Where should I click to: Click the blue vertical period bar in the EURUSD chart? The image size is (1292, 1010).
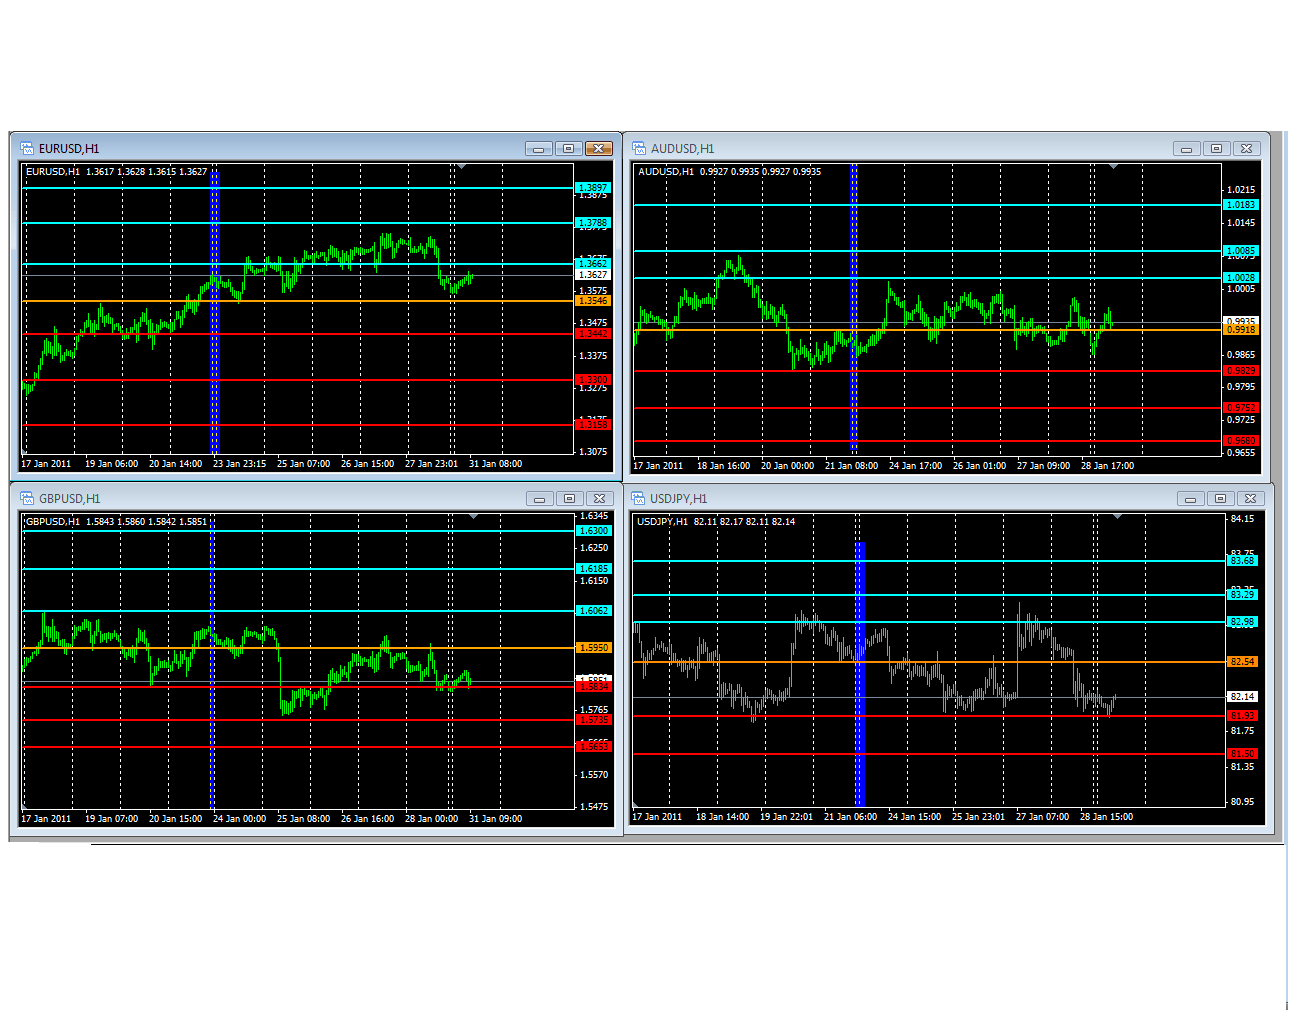214,310
